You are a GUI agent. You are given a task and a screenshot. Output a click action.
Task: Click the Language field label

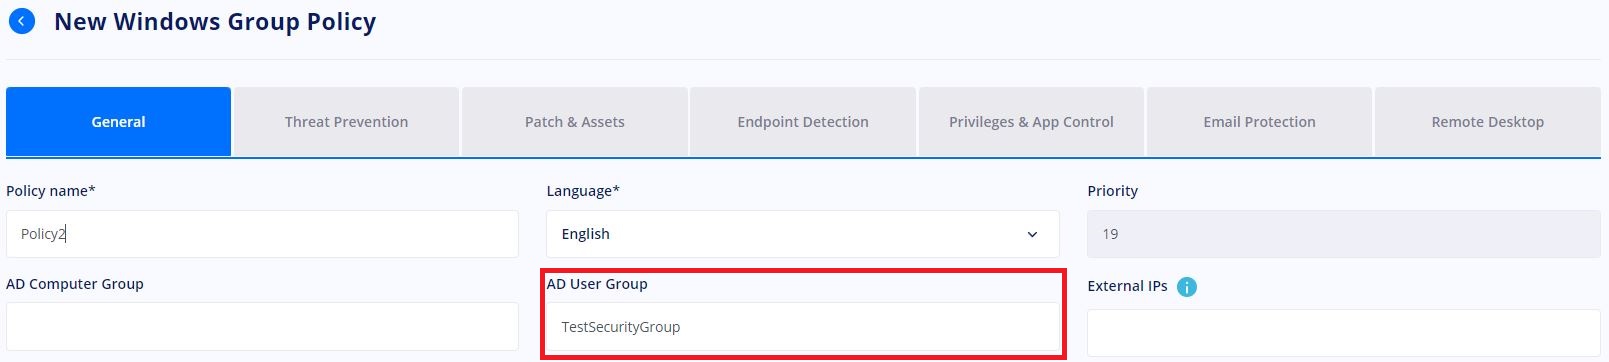pos(583,191)
